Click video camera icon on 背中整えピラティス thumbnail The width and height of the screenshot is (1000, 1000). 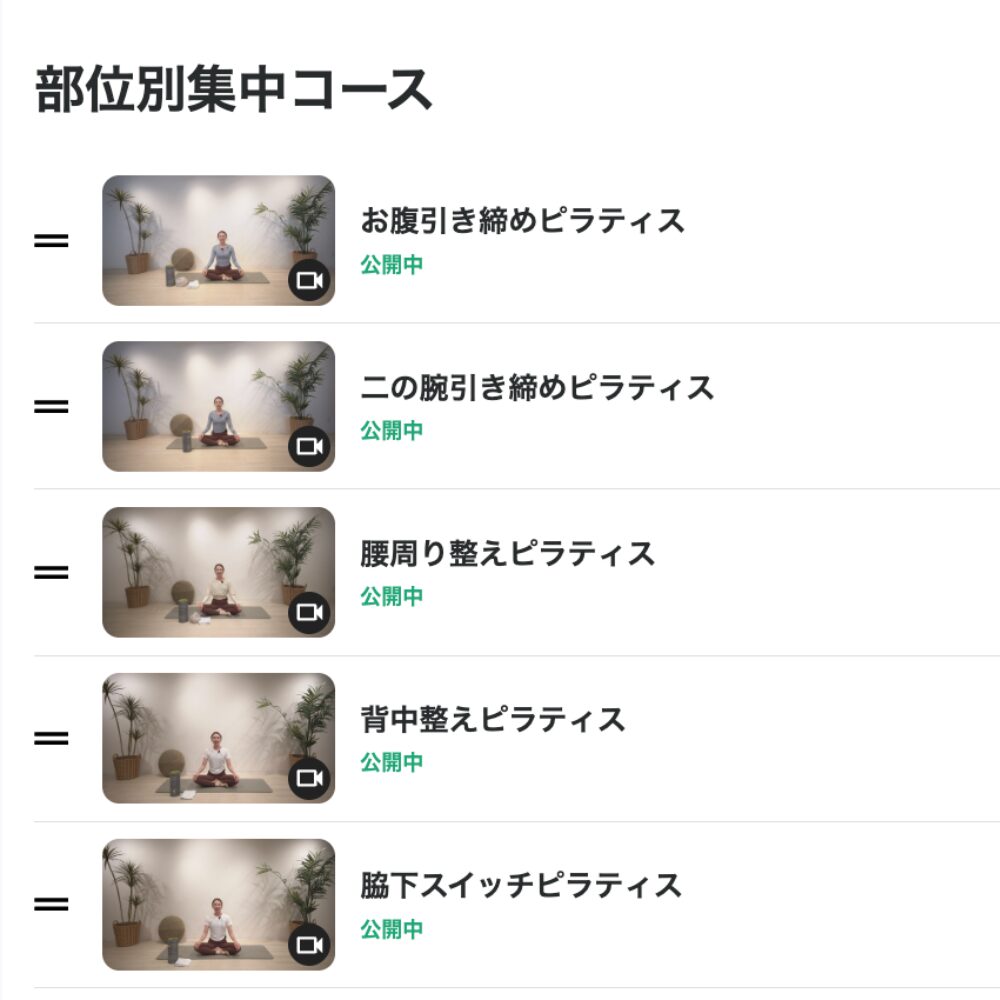click(310, 778)
